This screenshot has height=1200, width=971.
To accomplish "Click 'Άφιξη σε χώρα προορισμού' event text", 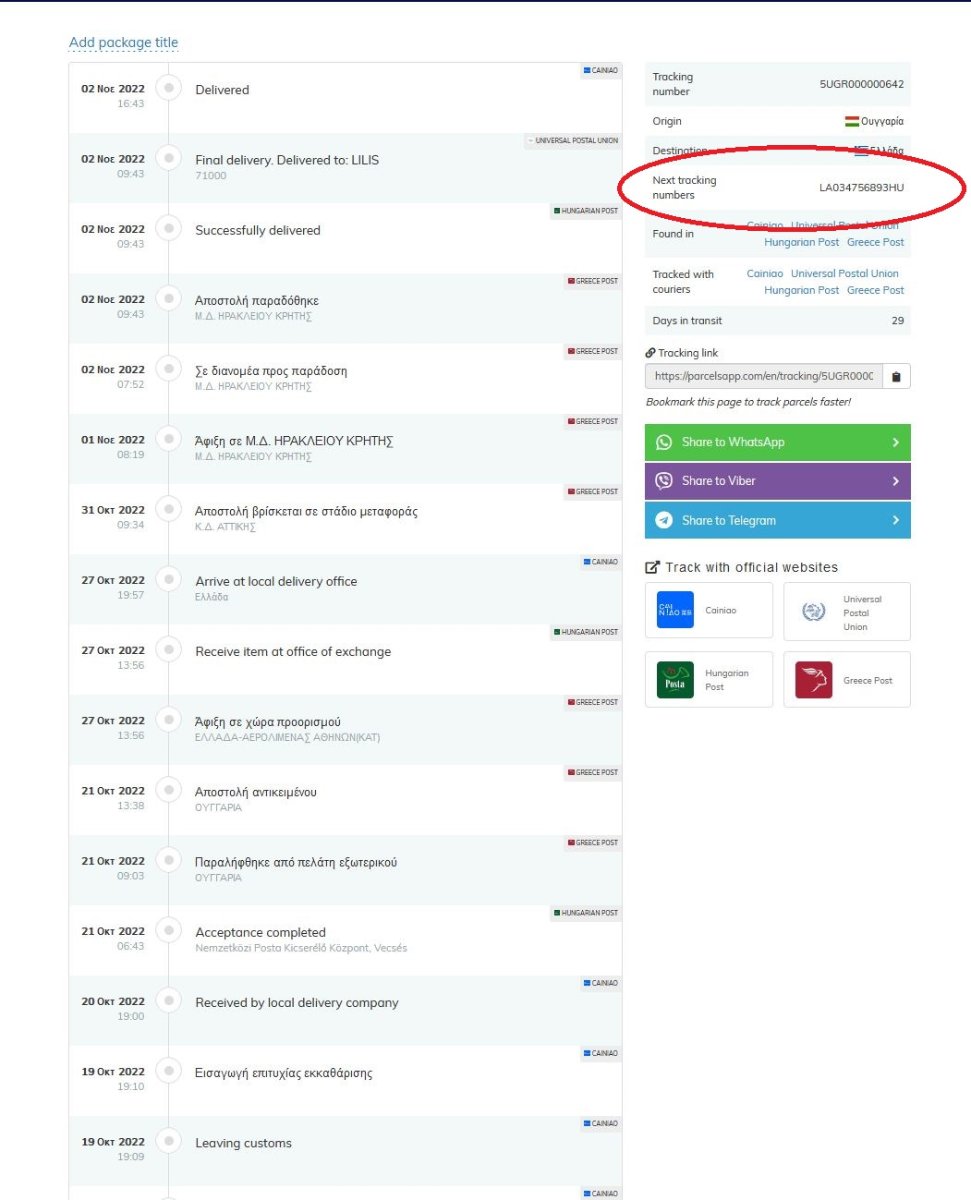I will point(268,722).
